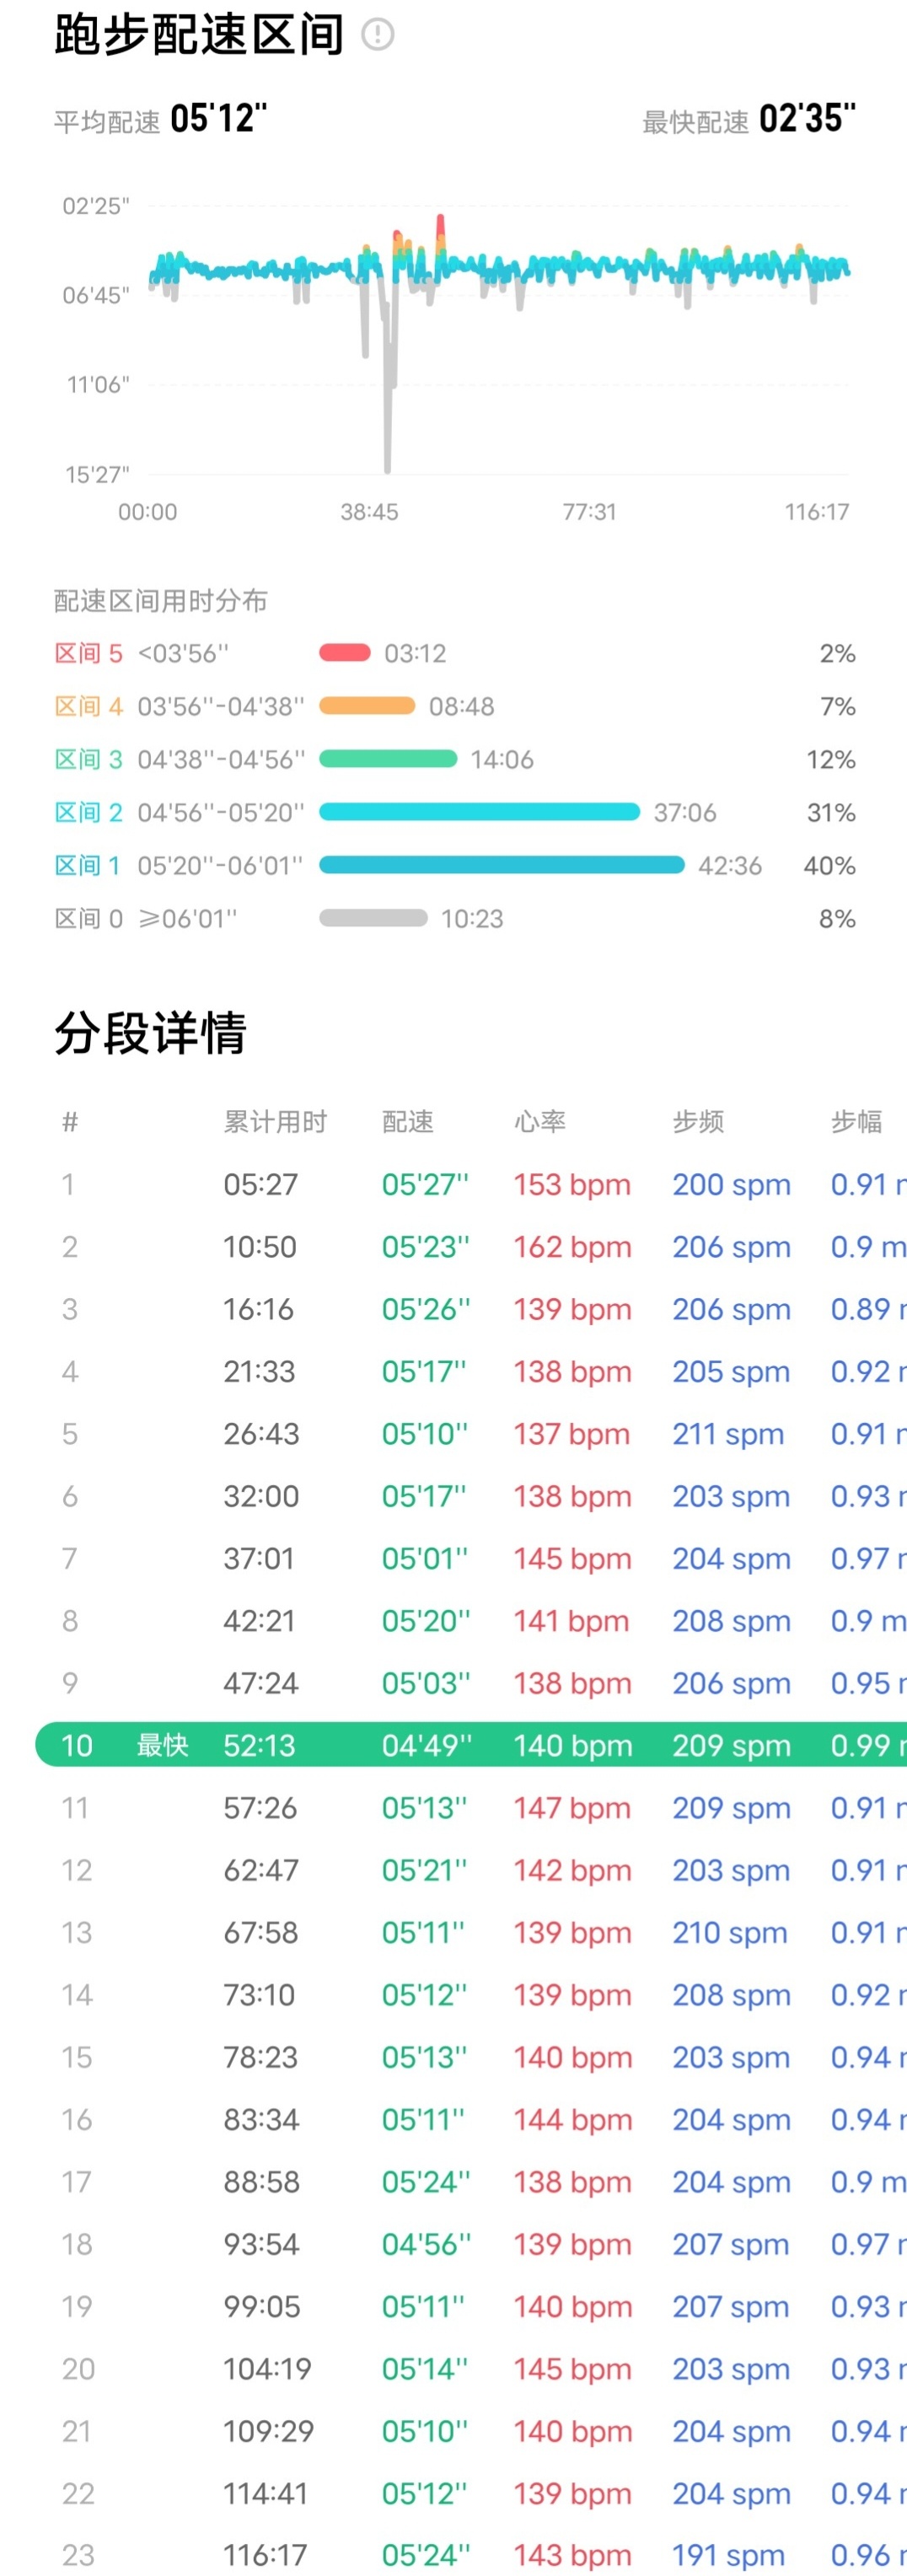
Task: Tap 88:58 cumulative time in split 17
Action: (261, 2182)
